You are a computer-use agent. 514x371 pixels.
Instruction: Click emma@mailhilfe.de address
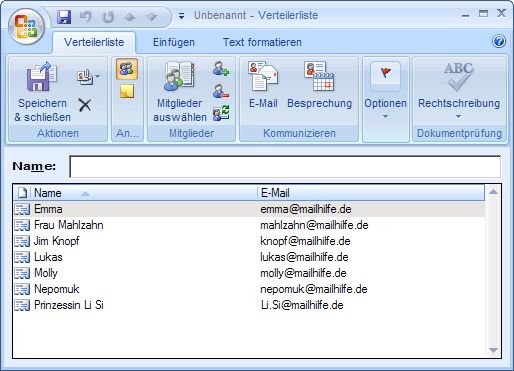coord(306,209)
